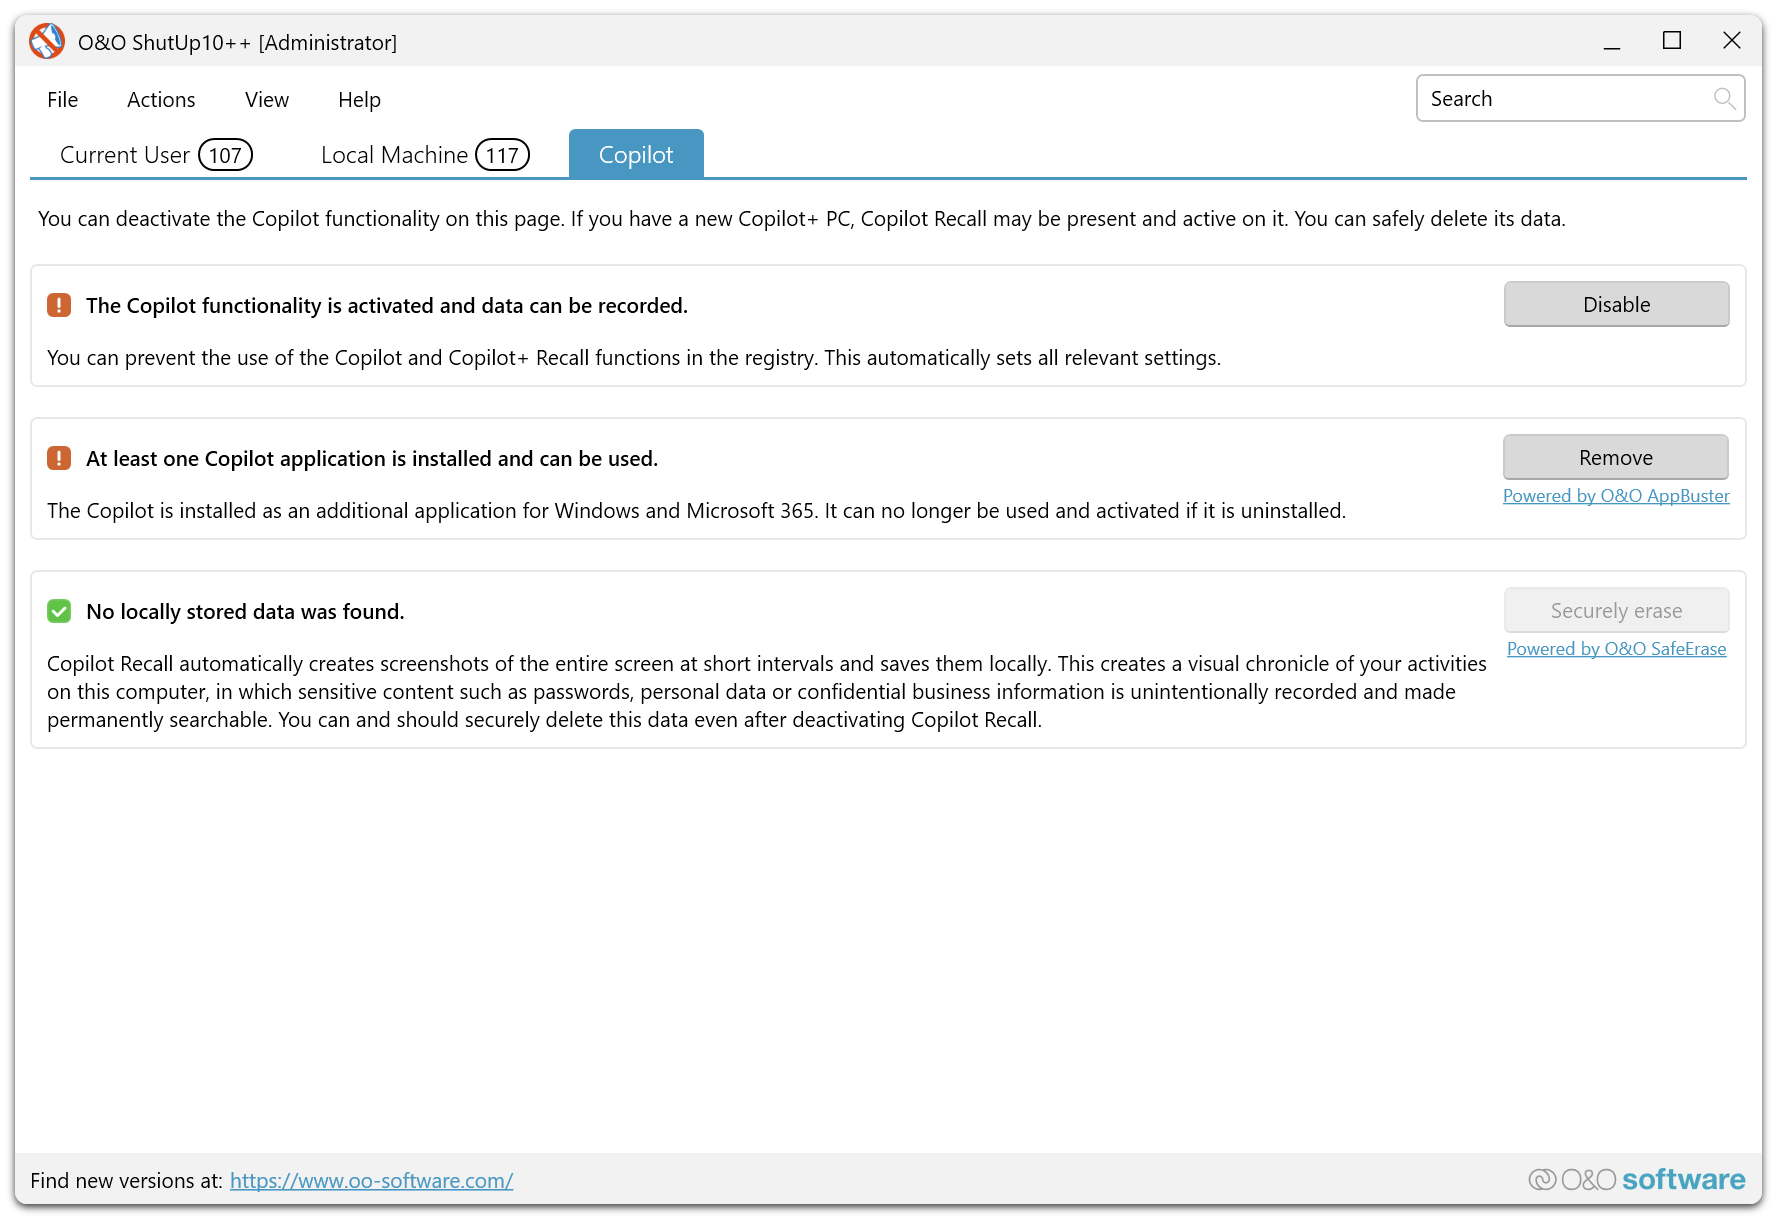
Task: Click the O&O software logo in footer
Action: (1637, 1180)
